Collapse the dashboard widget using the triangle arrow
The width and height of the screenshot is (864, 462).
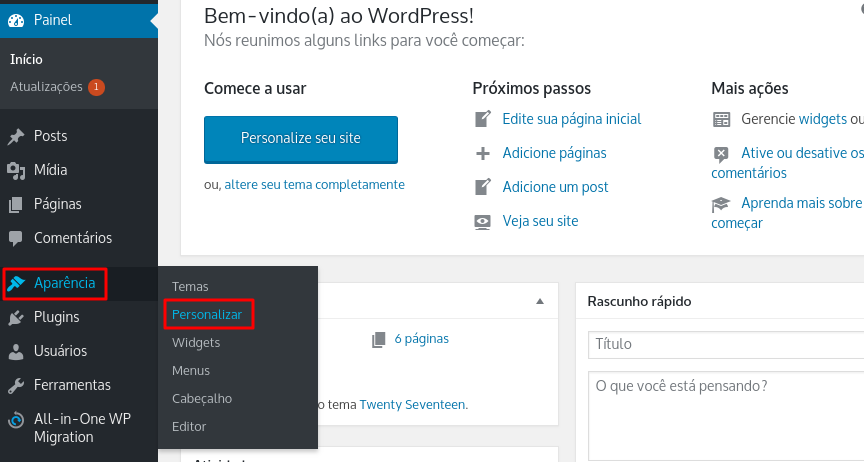coord(540,302)
